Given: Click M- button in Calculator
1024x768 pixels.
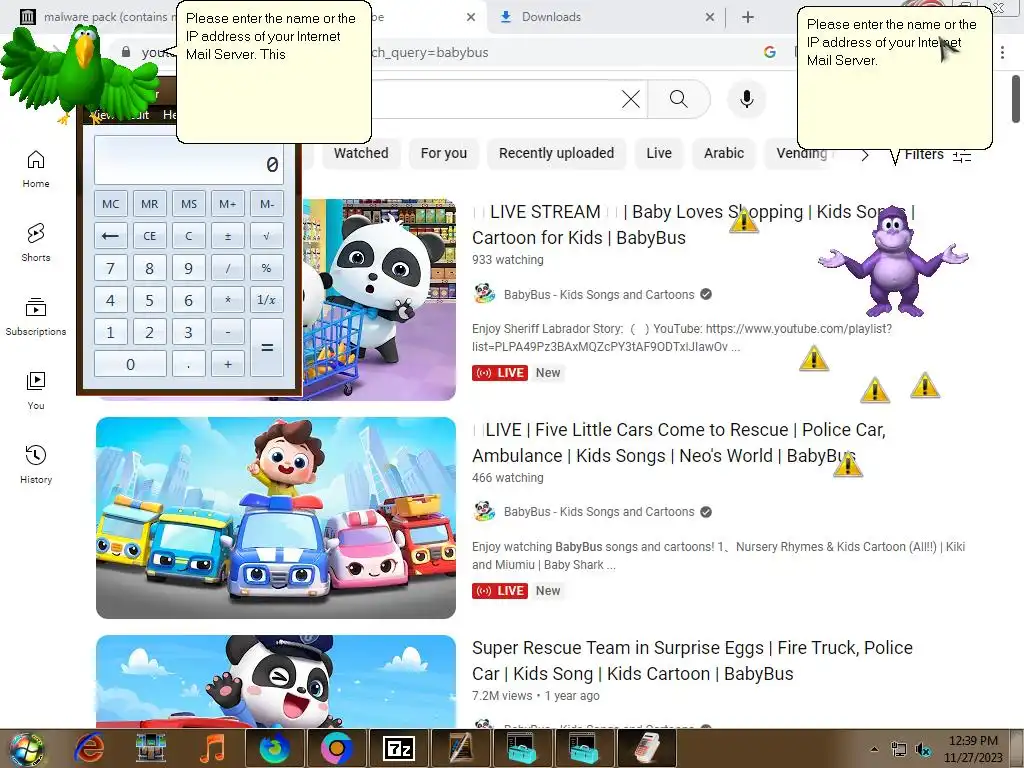Looking at the screenshot, I should pos(267,204).
